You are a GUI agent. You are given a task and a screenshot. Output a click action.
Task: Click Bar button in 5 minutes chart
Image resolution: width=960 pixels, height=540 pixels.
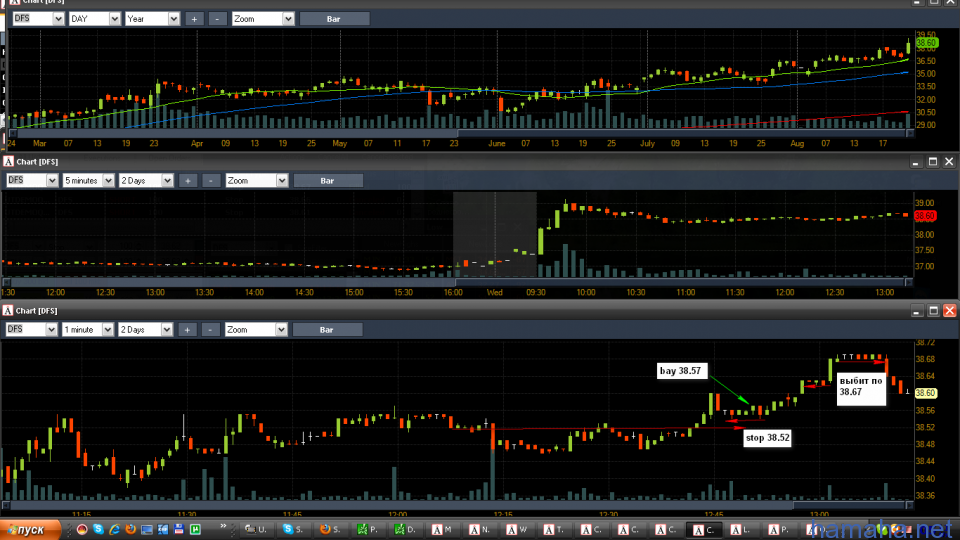[x=328, y=181]
